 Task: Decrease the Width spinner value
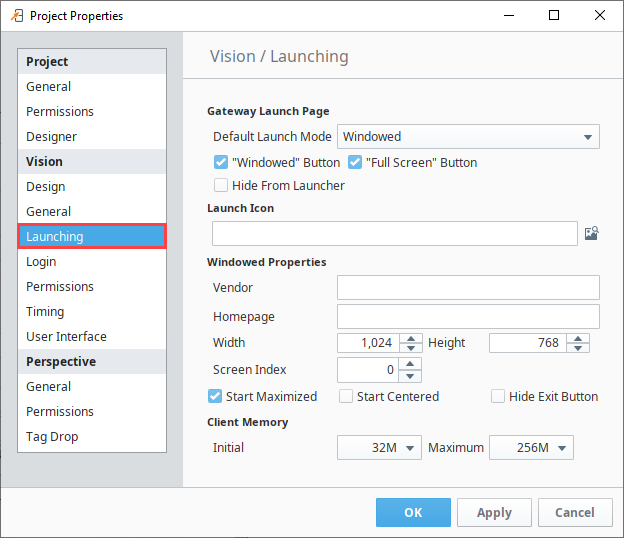411,348
